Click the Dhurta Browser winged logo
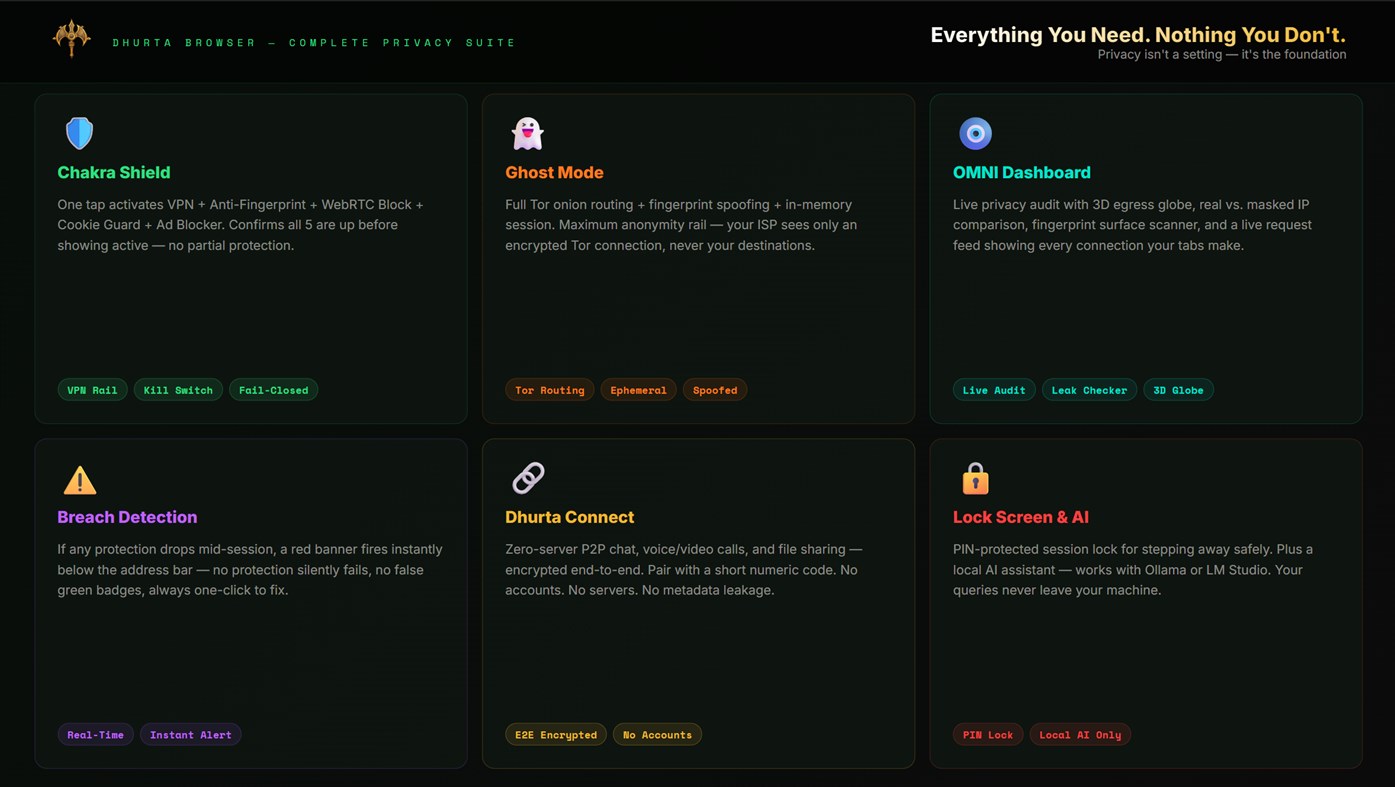Image resolution: width=1395 pixels, height=787 pixels. 72,39
